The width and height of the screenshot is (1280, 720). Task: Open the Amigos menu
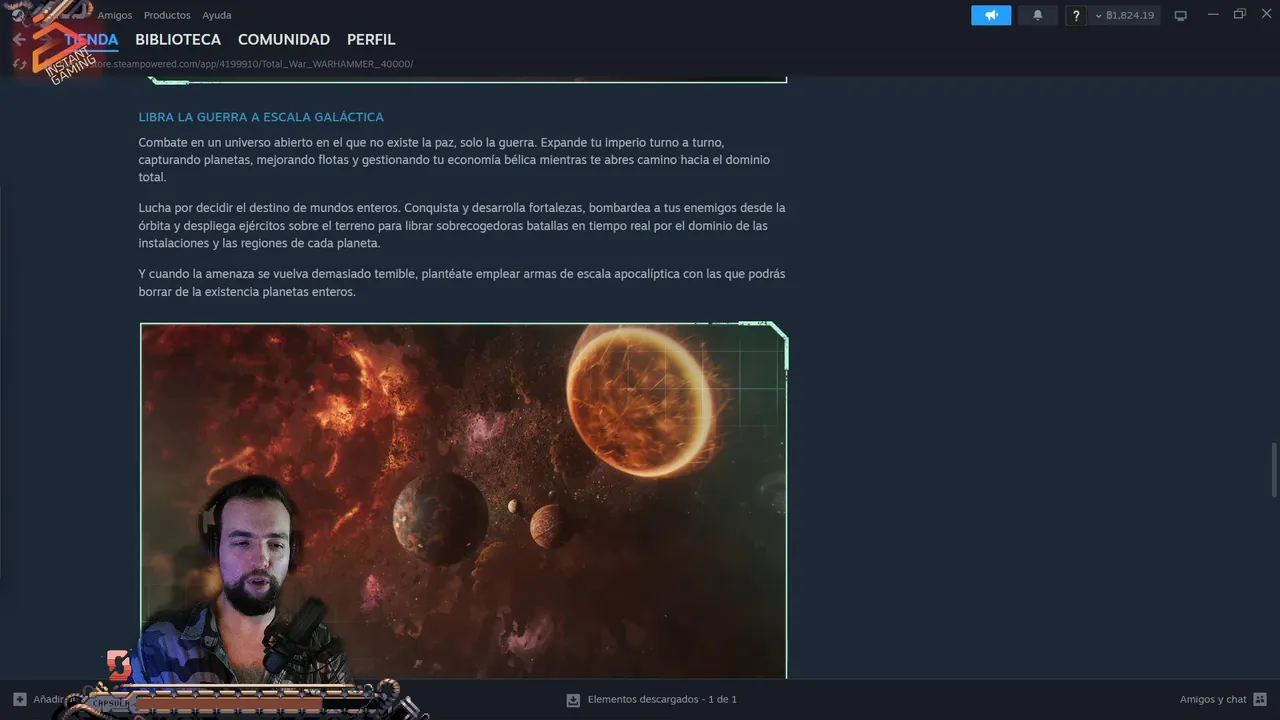pyautogui.click(x=115, y=15)
